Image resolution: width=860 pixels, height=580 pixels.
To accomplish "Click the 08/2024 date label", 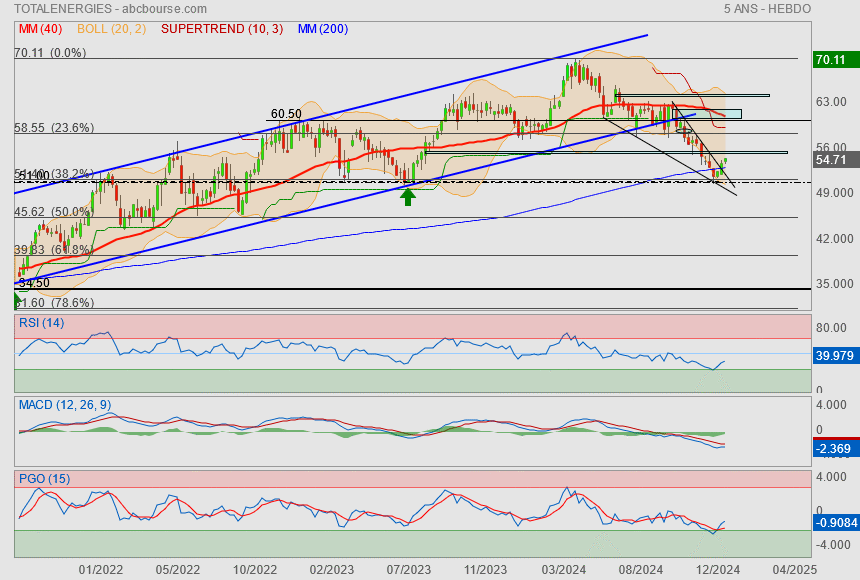I will tap(641, 570).
